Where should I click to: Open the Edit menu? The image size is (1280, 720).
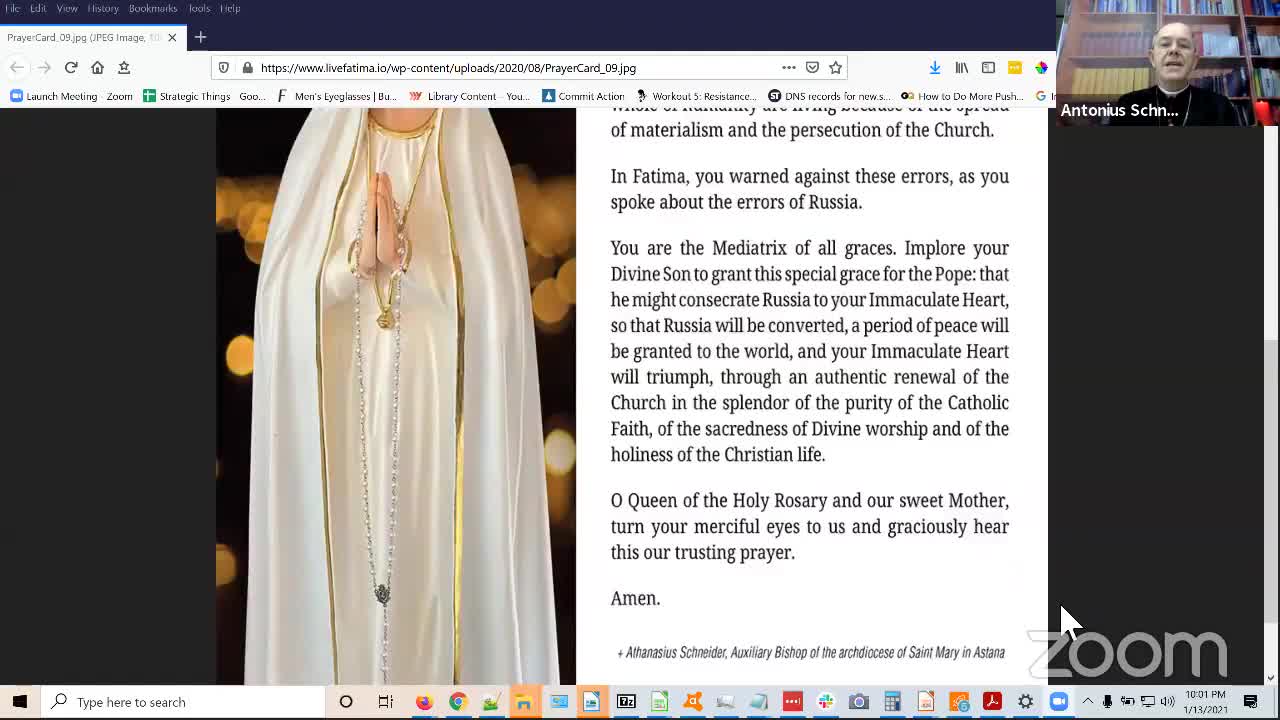coord(38,8)
